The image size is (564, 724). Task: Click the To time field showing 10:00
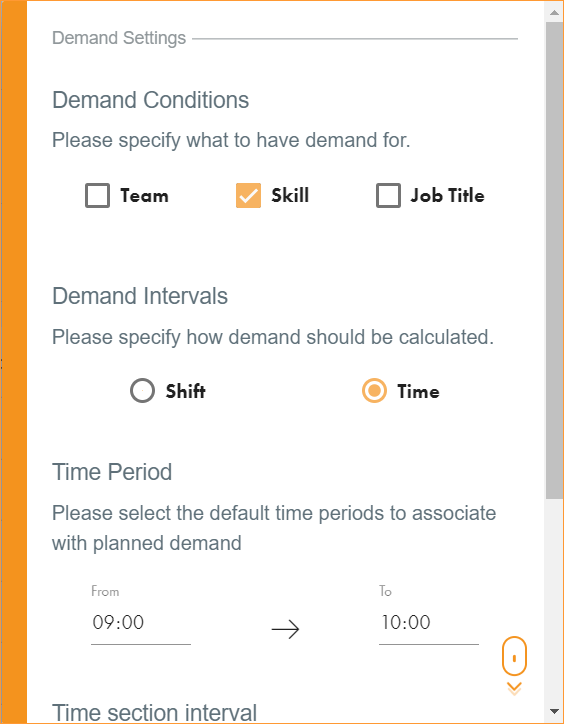(429, 622)
